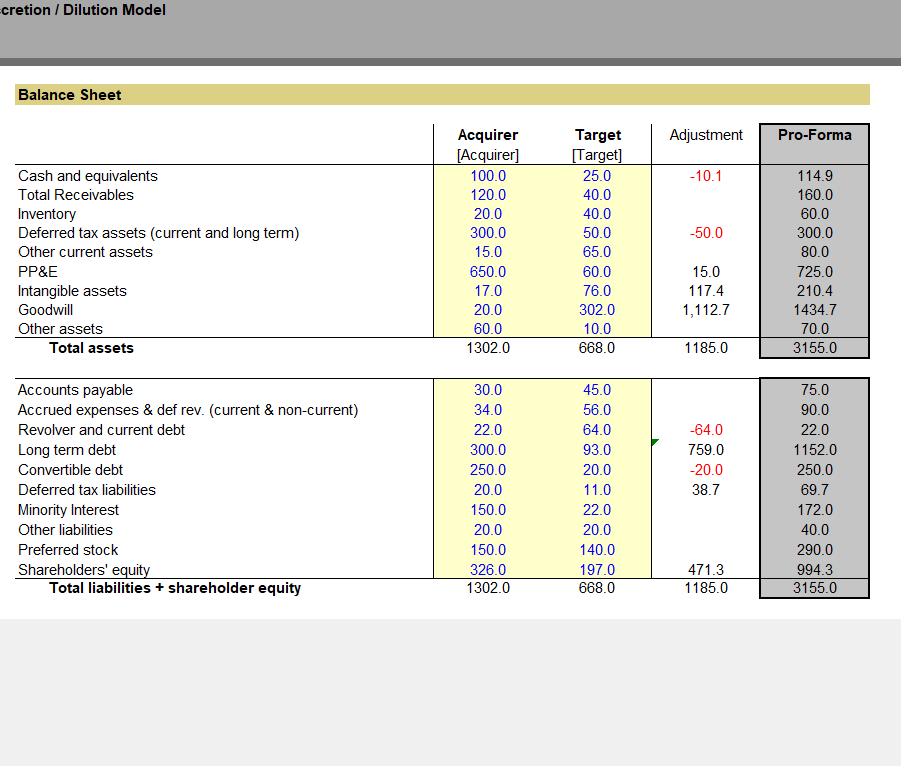Click the Pro-Forma column header
This screenshot has height=766, width=901.
point(814,135)
